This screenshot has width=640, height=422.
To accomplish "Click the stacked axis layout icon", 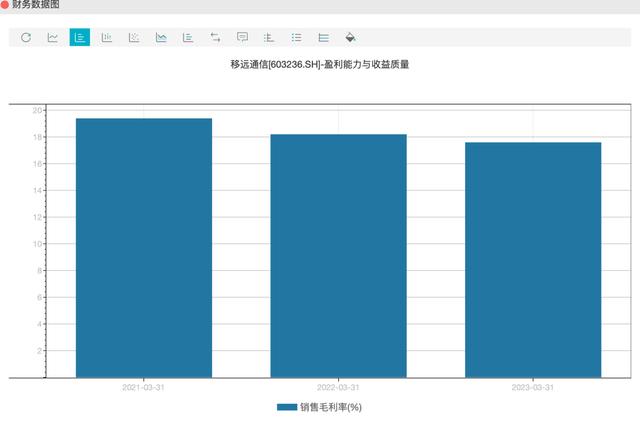I will (x=269, y=38).
